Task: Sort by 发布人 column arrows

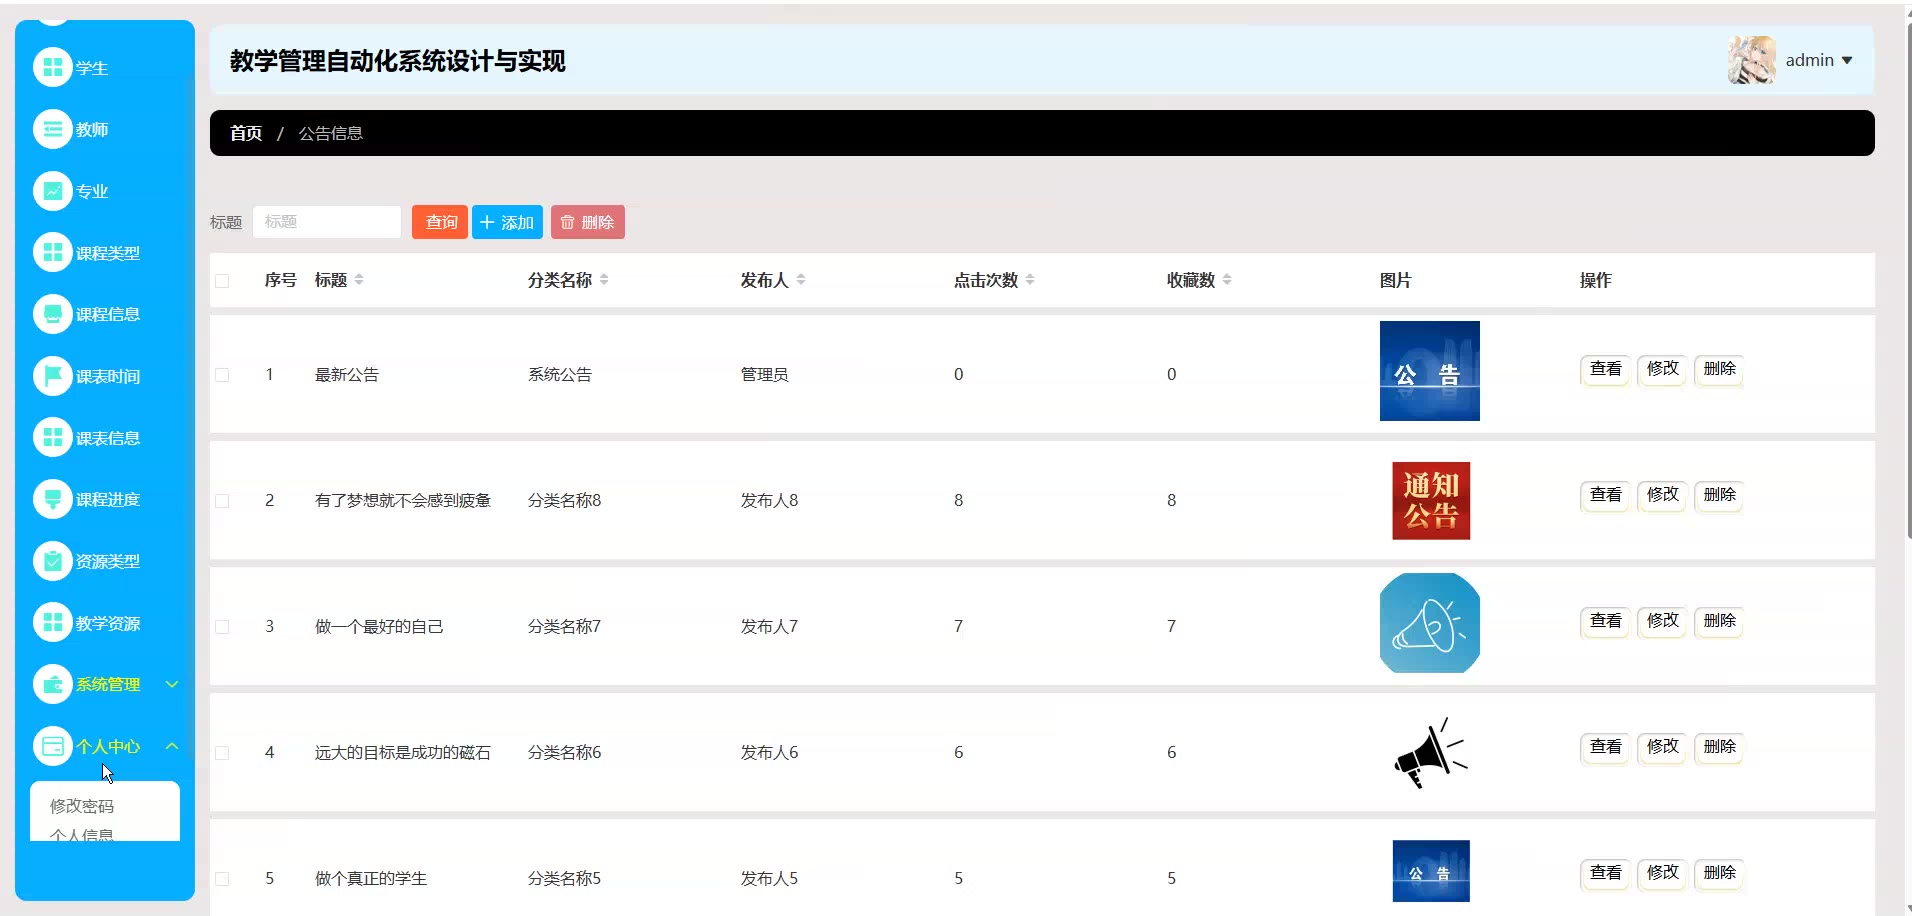Action: (801, 280)
